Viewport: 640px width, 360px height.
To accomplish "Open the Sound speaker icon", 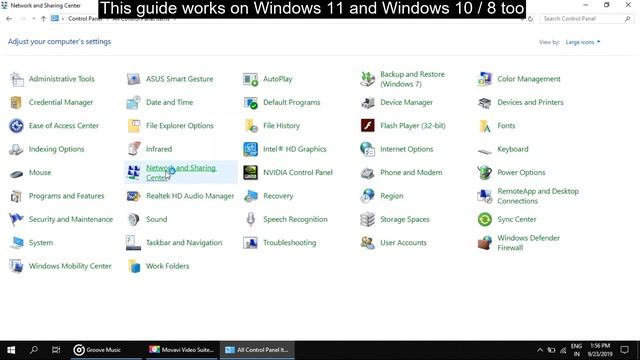I will click(x=134, y=220).
